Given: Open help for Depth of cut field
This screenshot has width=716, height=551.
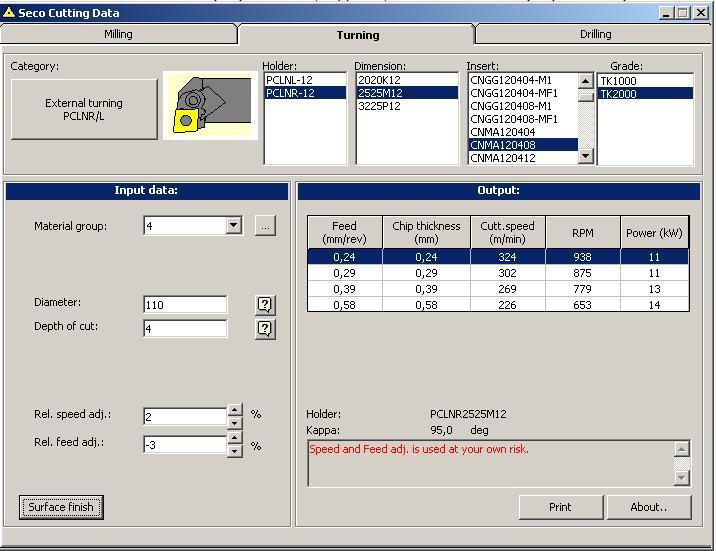Looking at the screenshot, I should (265, 329).
